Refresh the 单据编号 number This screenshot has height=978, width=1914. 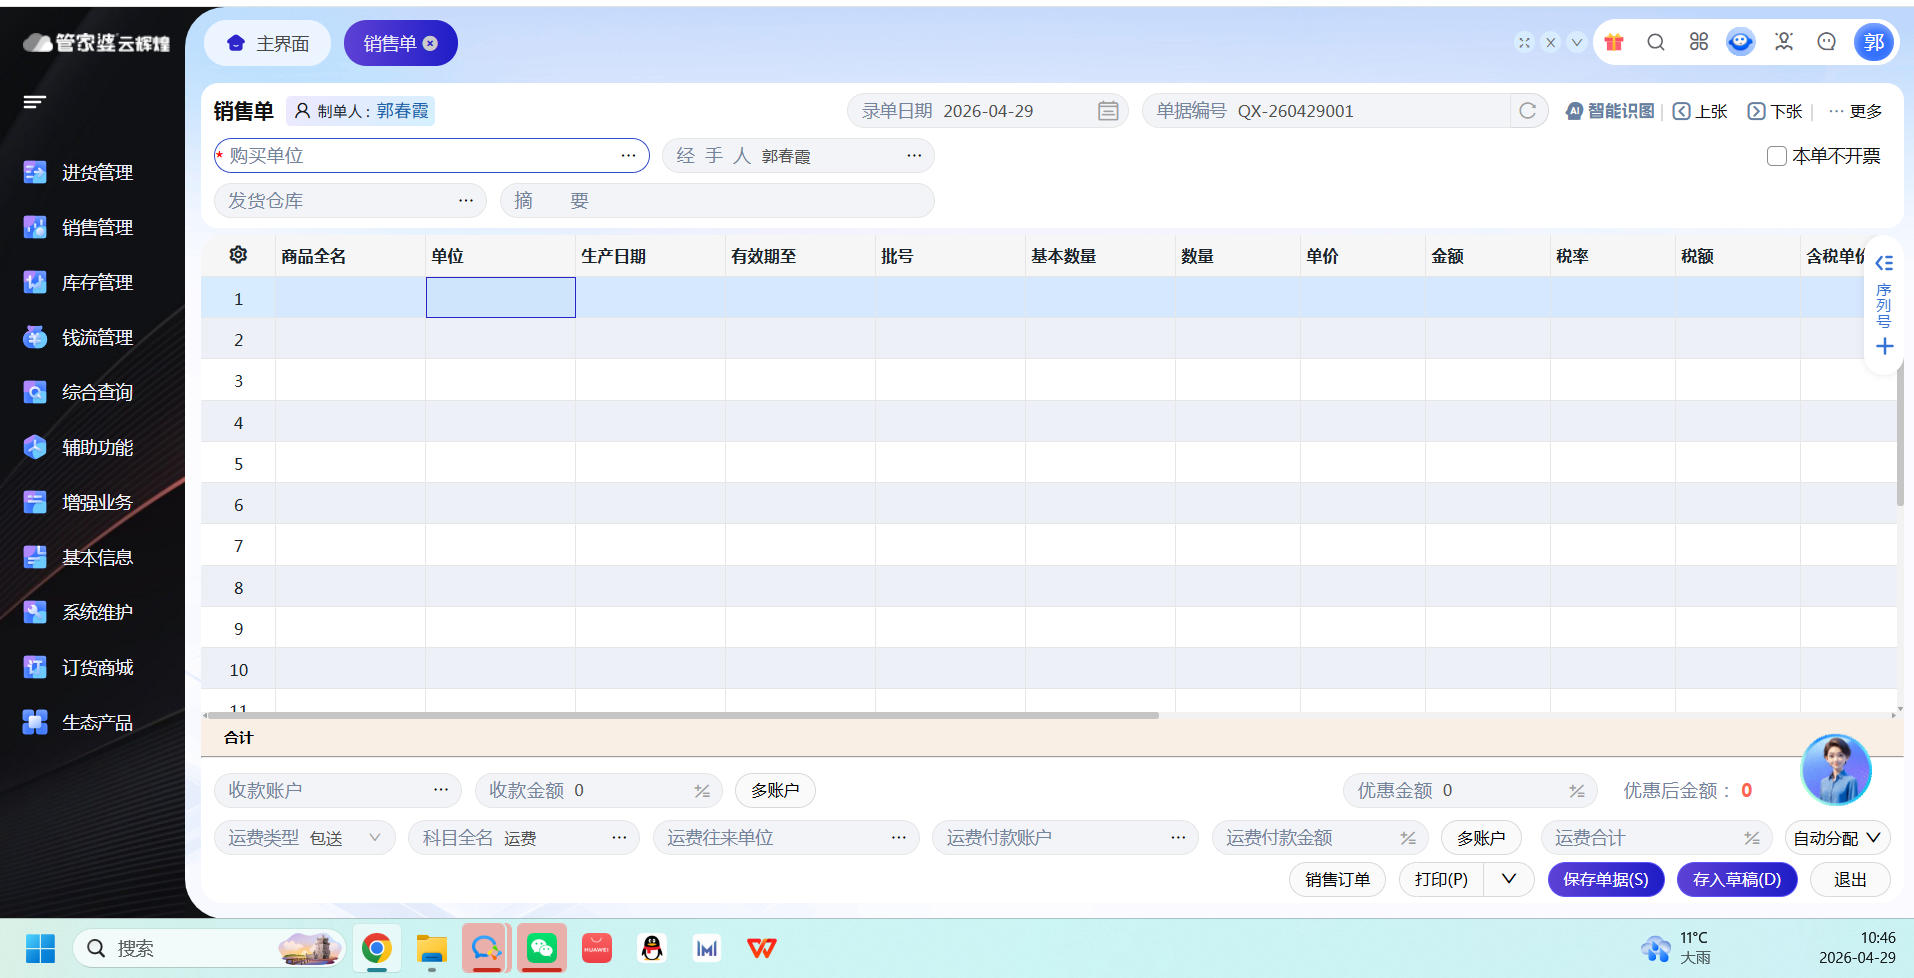tap(1527, 111)
